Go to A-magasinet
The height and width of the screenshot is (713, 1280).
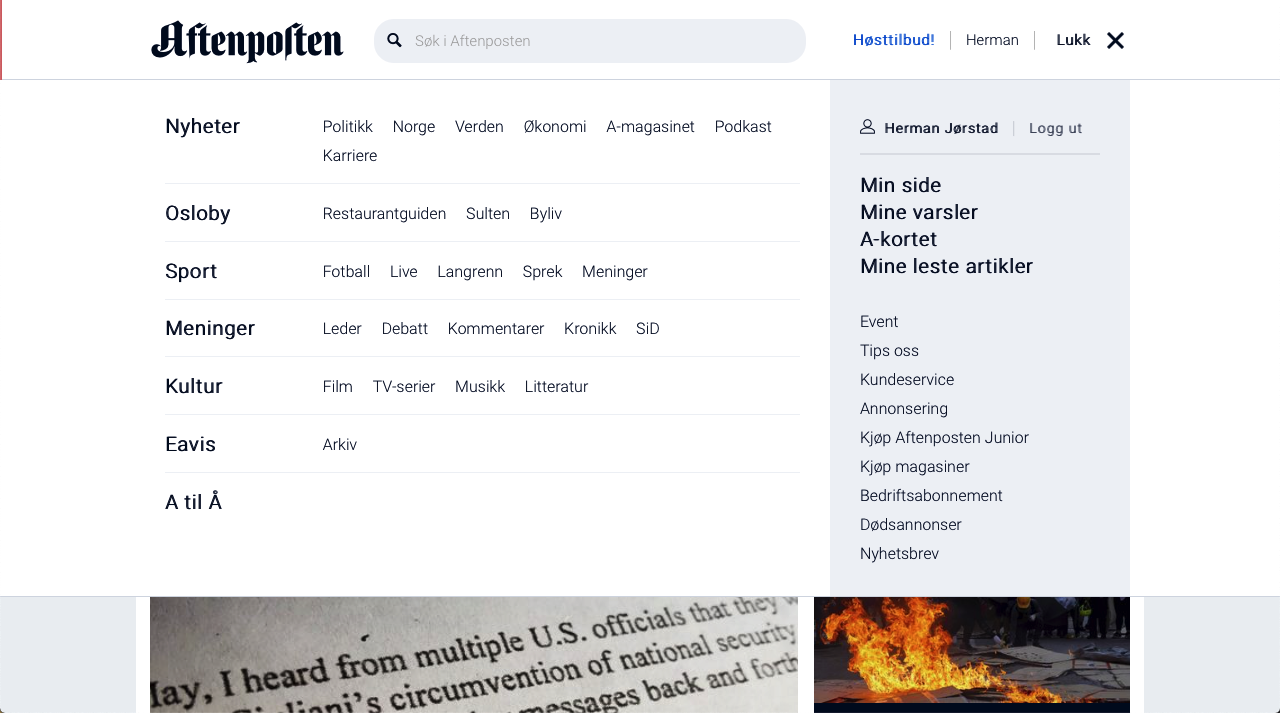(650, 127)
